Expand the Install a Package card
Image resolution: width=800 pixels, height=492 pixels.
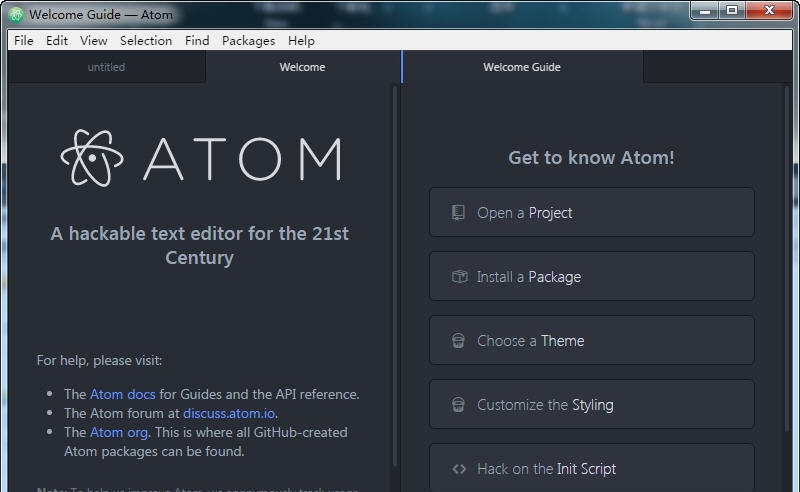(592, 276)
